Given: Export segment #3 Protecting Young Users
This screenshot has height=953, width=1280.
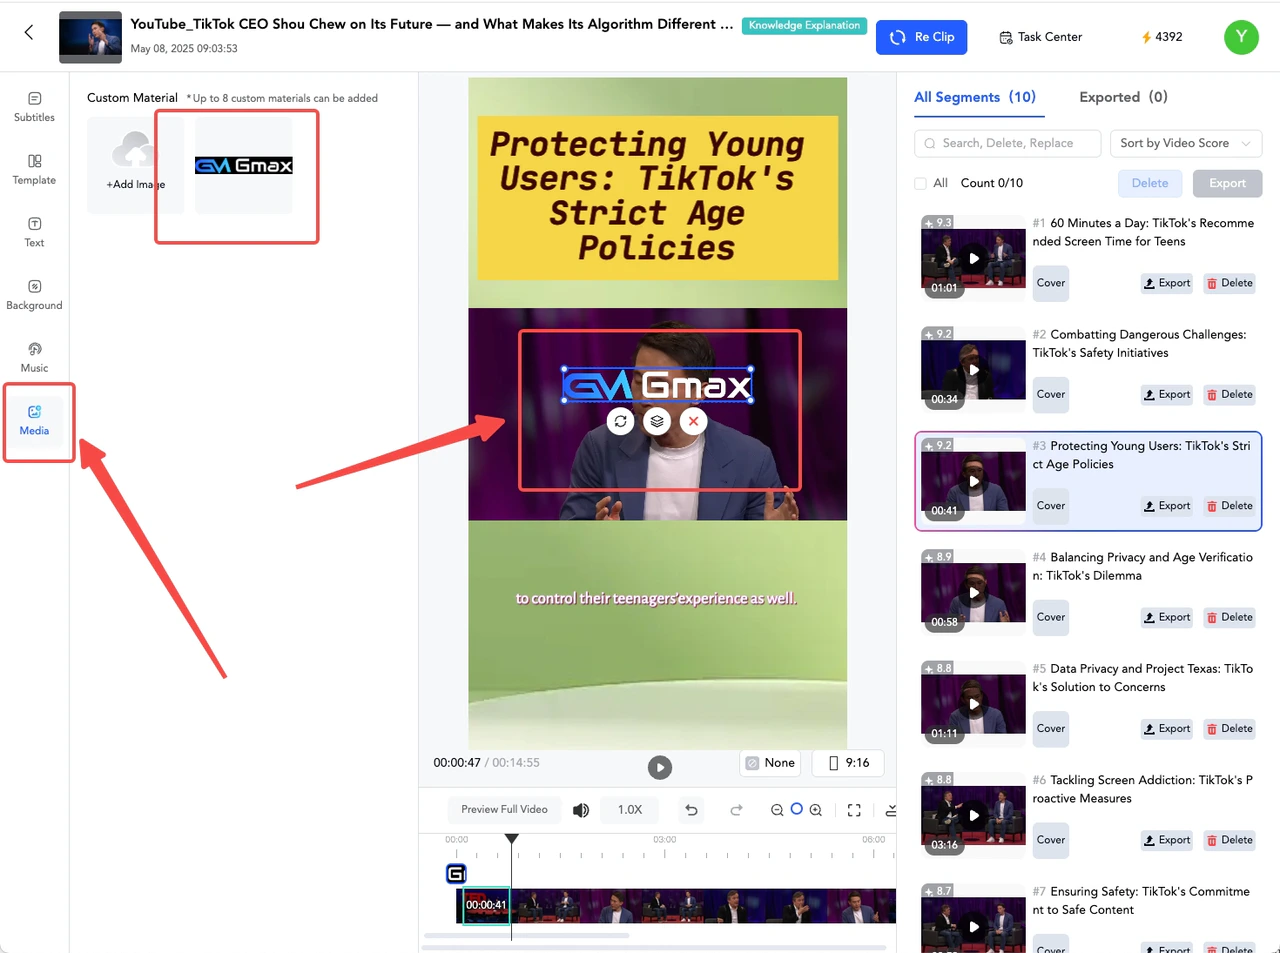Looking at the screenshot, I should pos(1167,506).
